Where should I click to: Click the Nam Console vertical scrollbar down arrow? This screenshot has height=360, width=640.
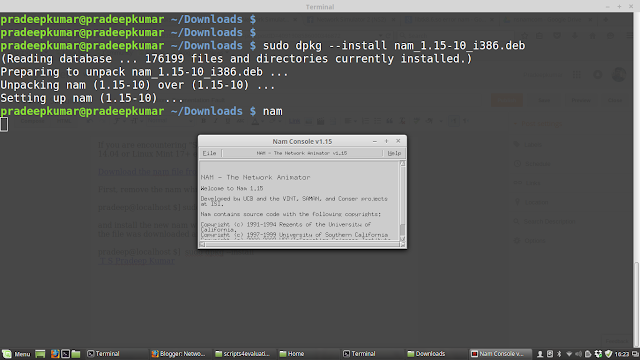(x=402, y=239)
